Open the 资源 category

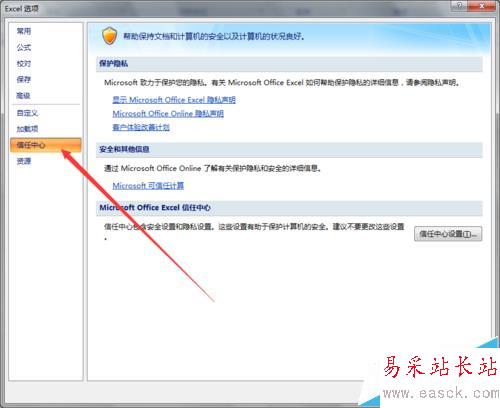(24, 161)
